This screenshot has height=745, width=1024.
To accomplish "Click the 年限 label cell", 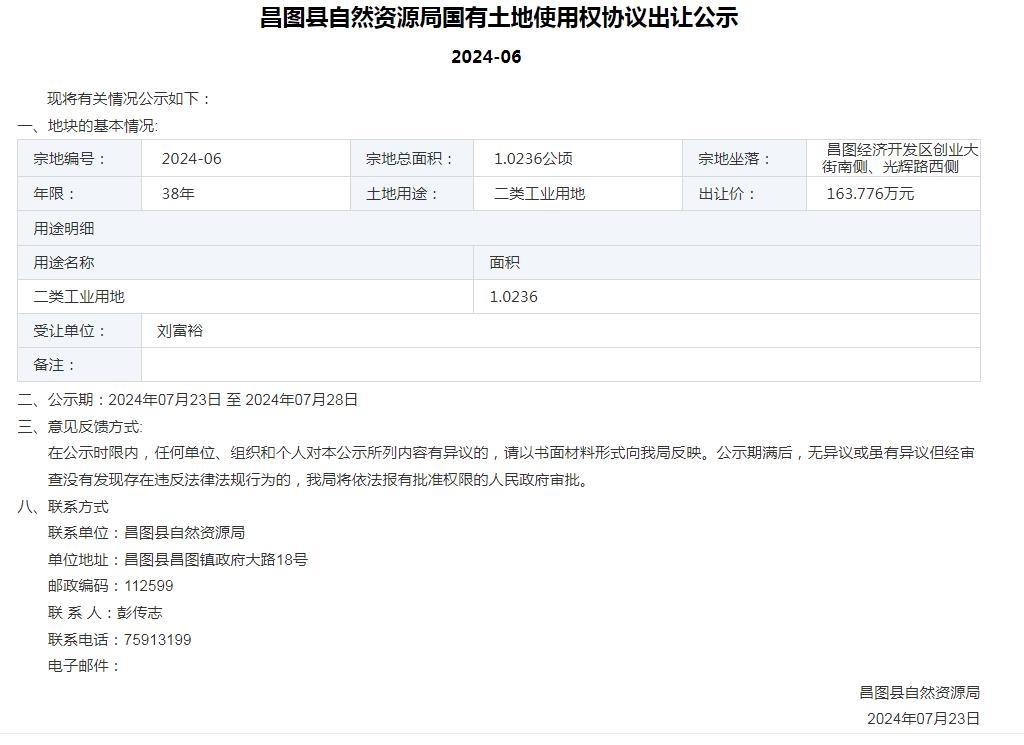I will pos(80,194).
